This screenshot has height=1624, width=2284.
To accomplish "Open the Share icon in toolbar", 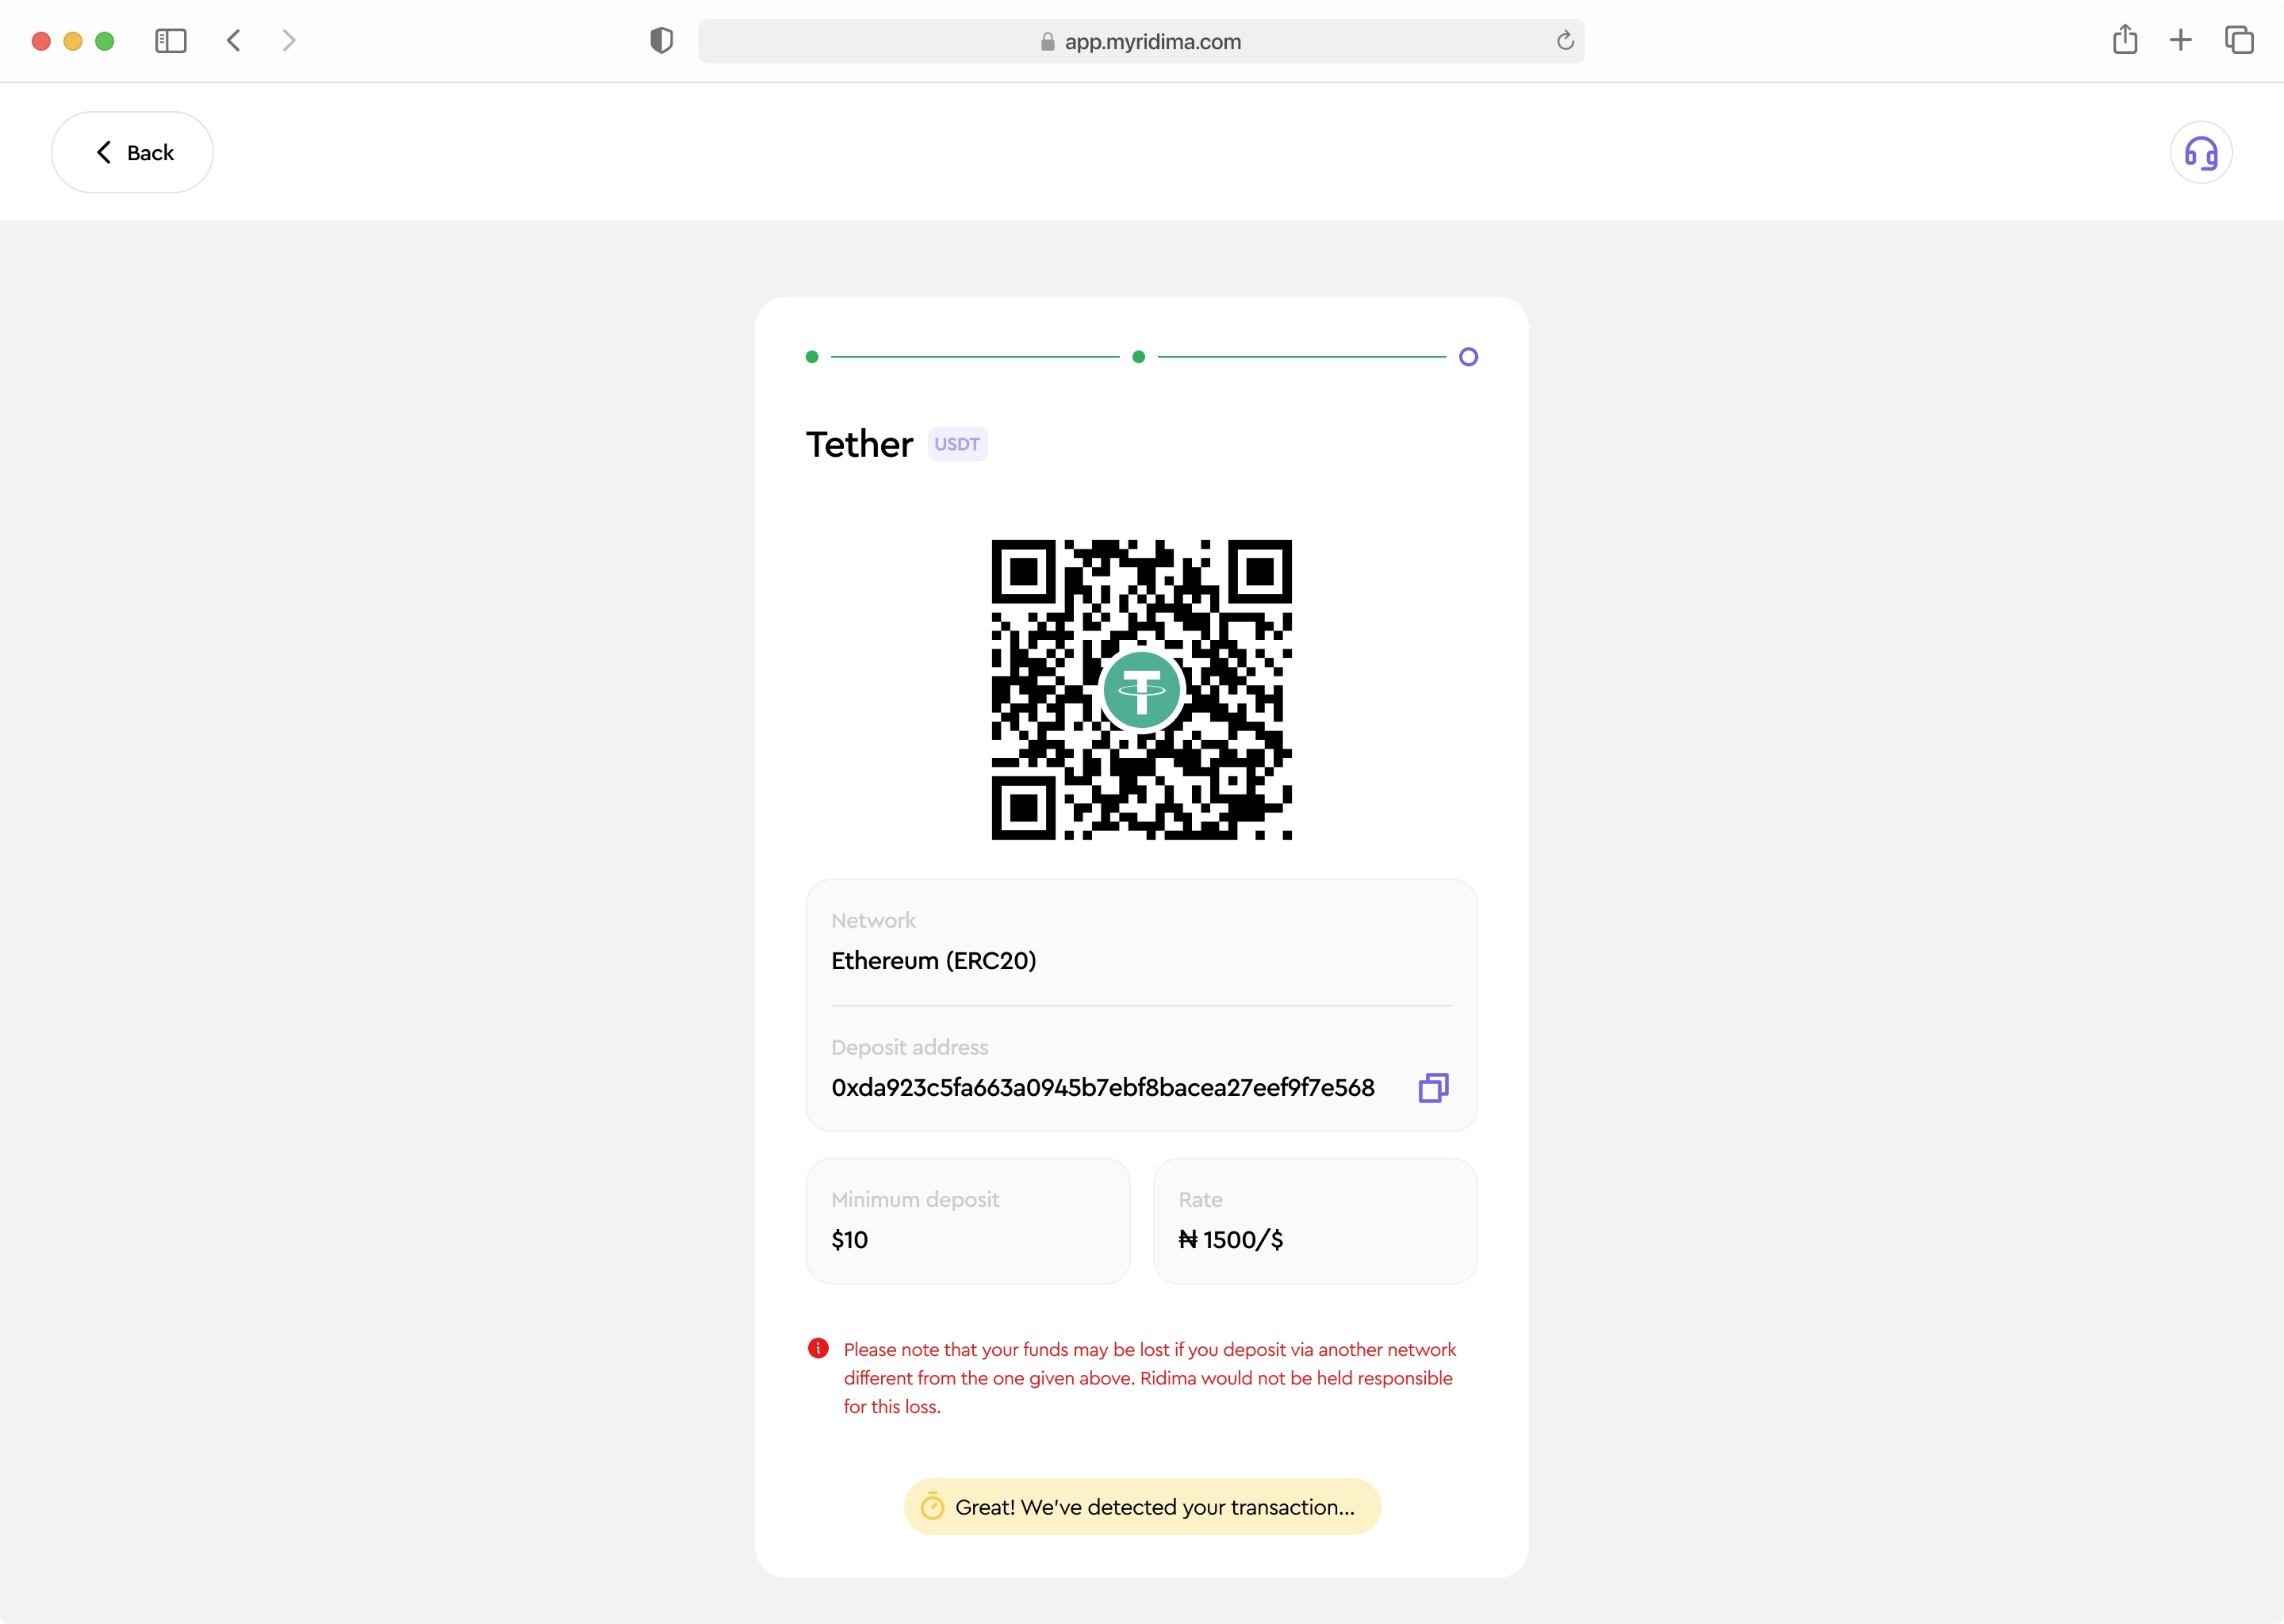I will (x=2125, y=40).
